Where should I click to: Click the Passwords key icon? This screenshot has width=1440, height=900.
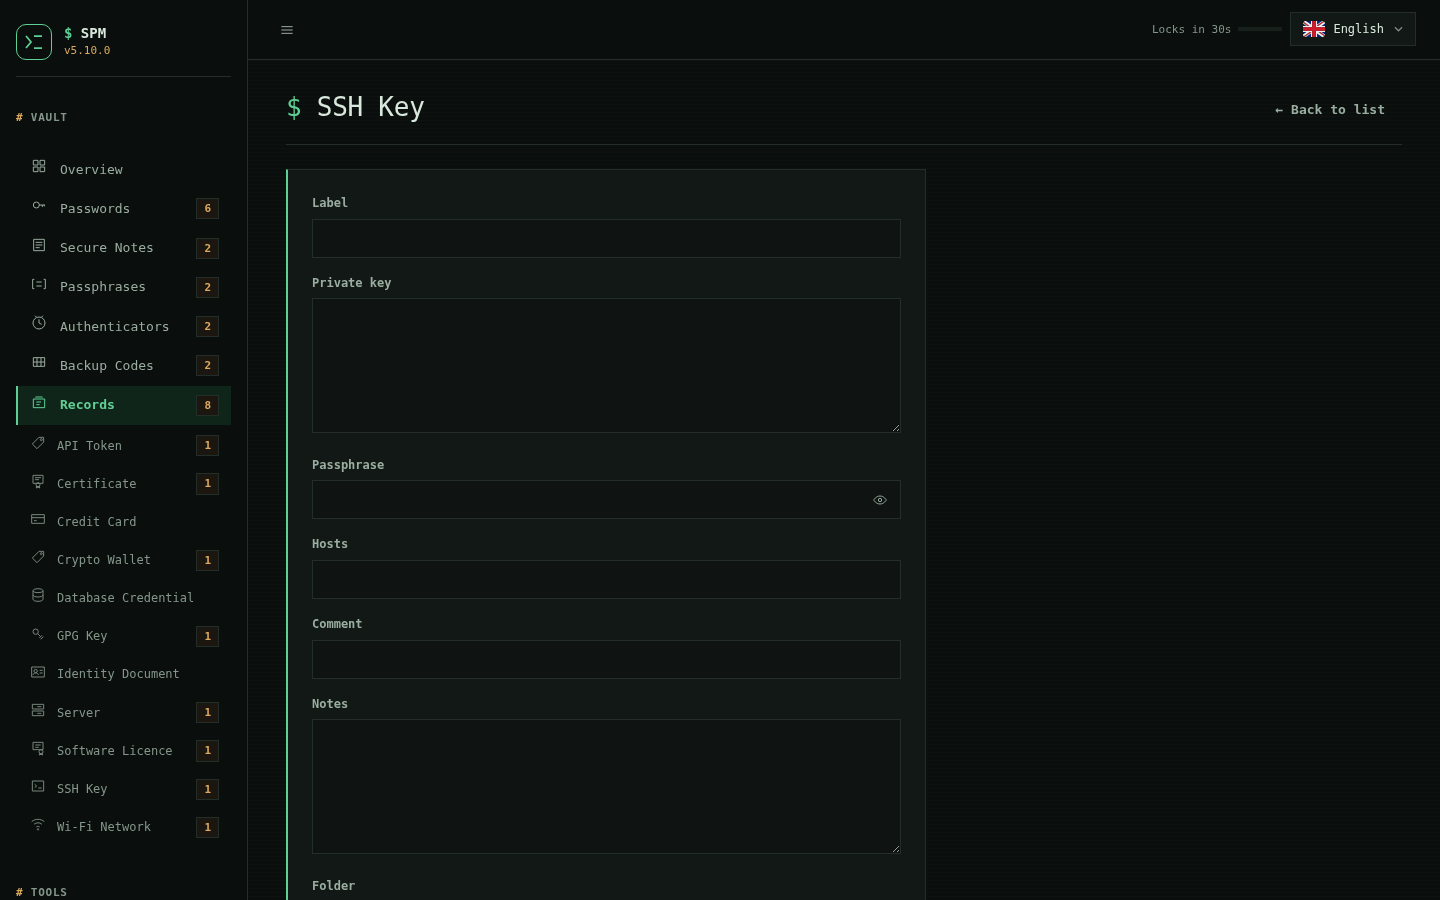click(39, 205)
